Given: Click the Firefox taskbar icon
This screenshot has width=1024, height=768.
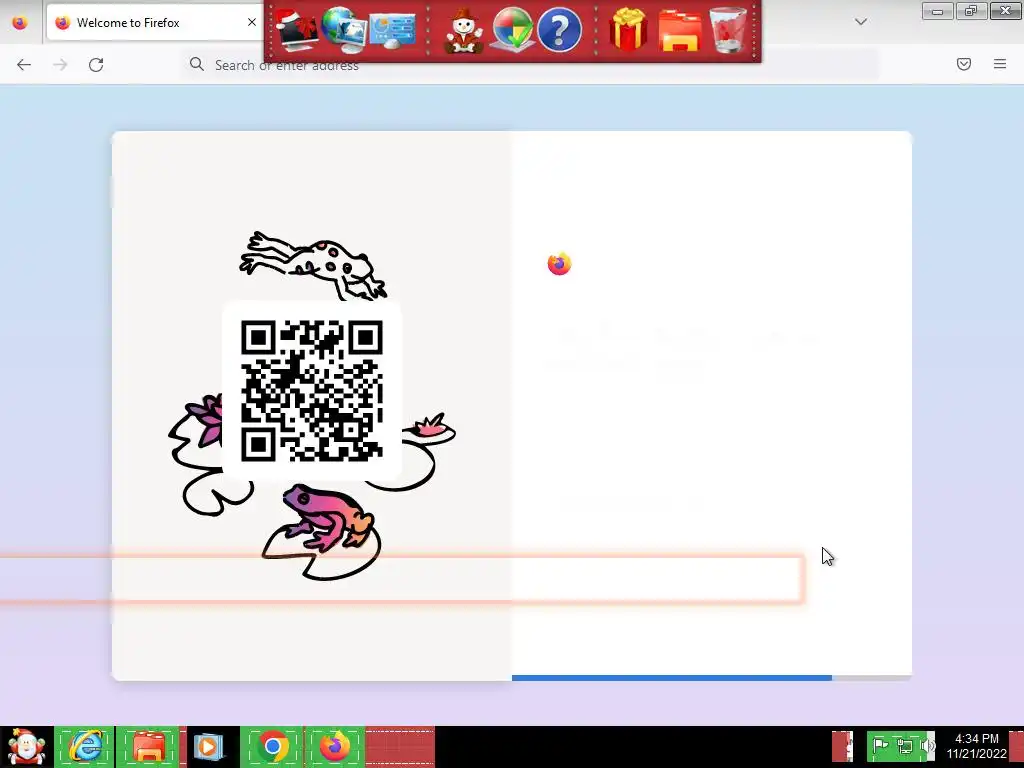Looking at the screenshot, I should click(x=334, y=746).
